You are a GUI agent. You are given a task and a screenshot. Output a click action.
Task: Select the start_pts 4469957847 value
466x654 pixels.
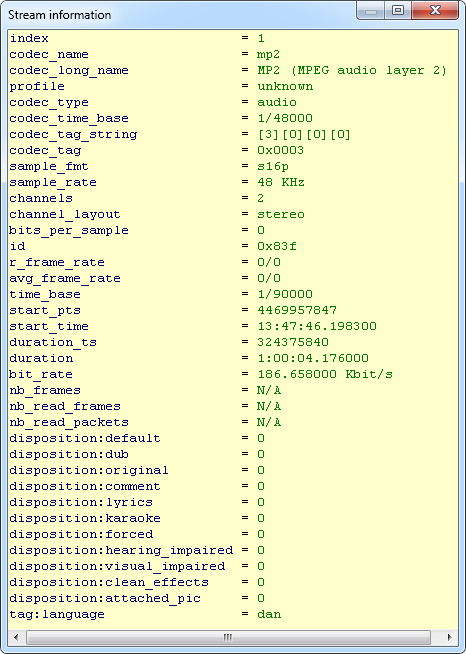(x=297, y=310)
